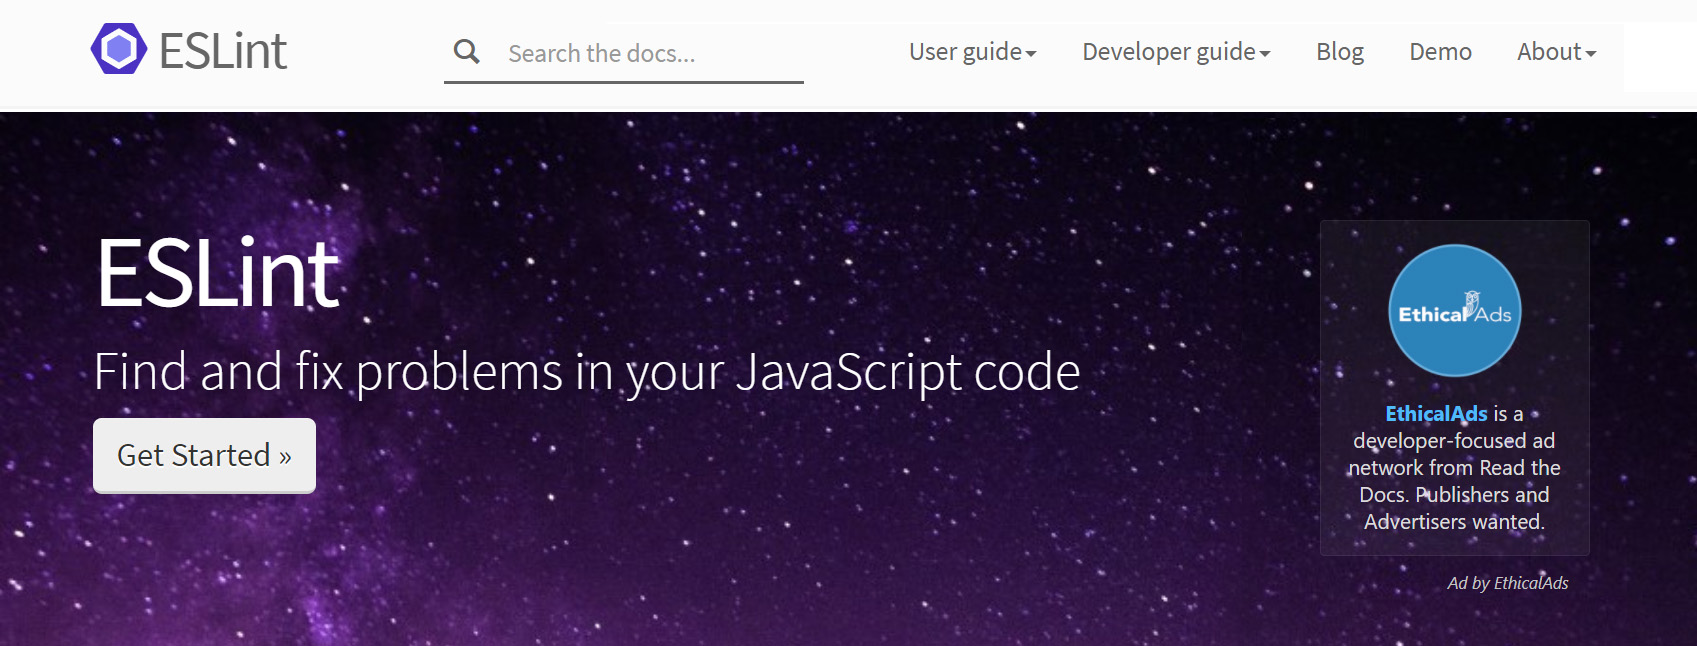Follow the EthicalAds blue link
Image resolution: width=1697 pixels, height=646 pixels.
pos(1436,414)
